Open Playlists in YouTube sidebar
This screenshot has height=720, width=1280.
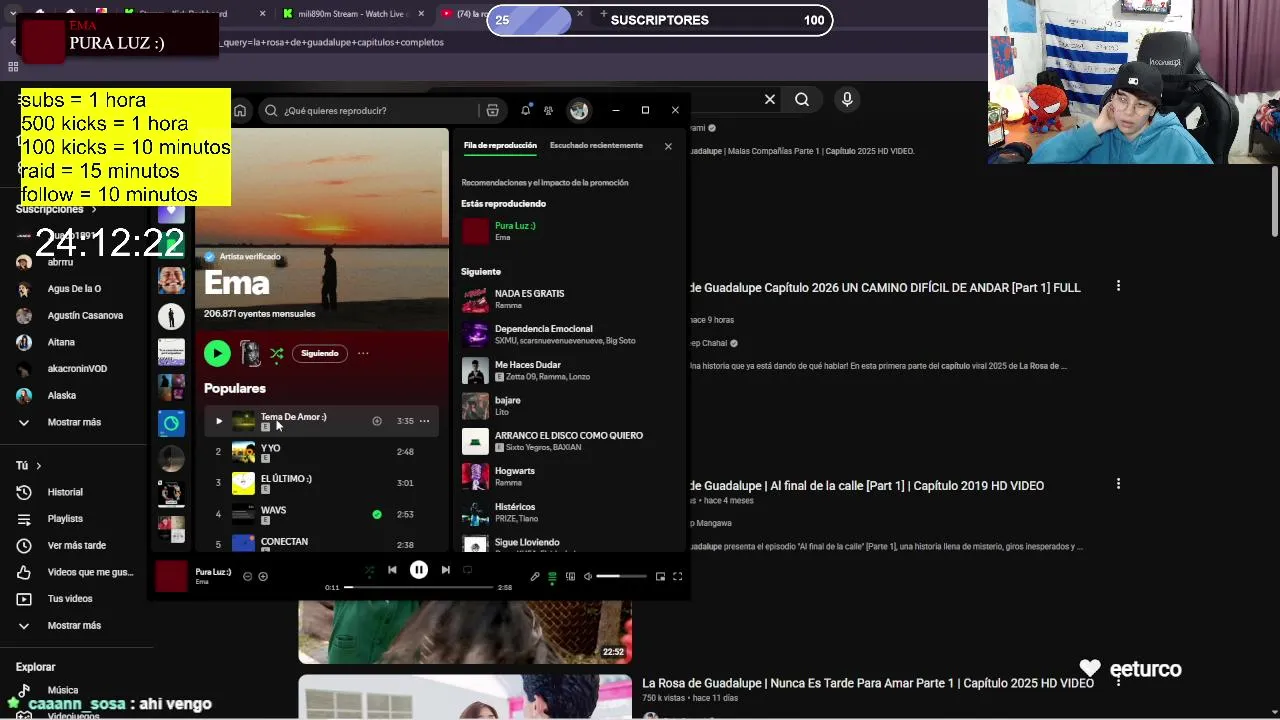tap(65, 519)
